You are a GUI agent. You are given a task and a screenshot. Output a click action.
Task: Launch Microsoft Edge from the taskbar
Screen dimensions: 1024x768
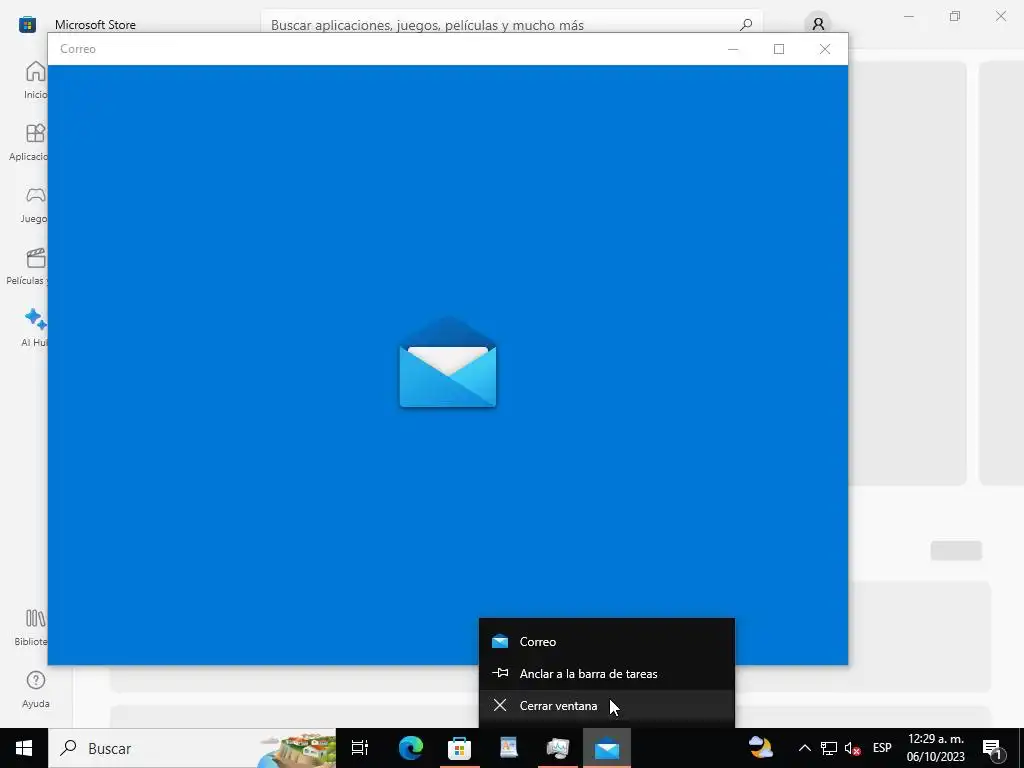click(411, 748)
